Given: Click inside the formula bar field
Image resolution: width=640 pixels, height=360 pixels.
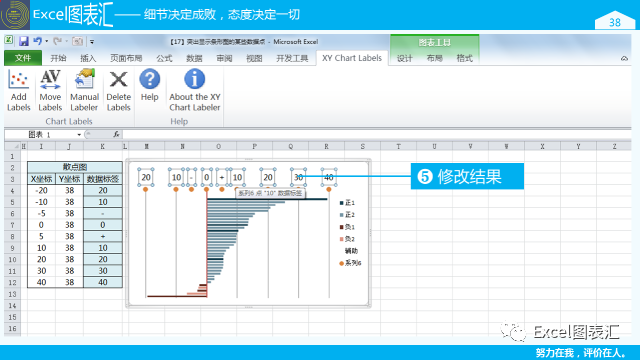Looking at the screenshot, I should (x=376, y=134).
